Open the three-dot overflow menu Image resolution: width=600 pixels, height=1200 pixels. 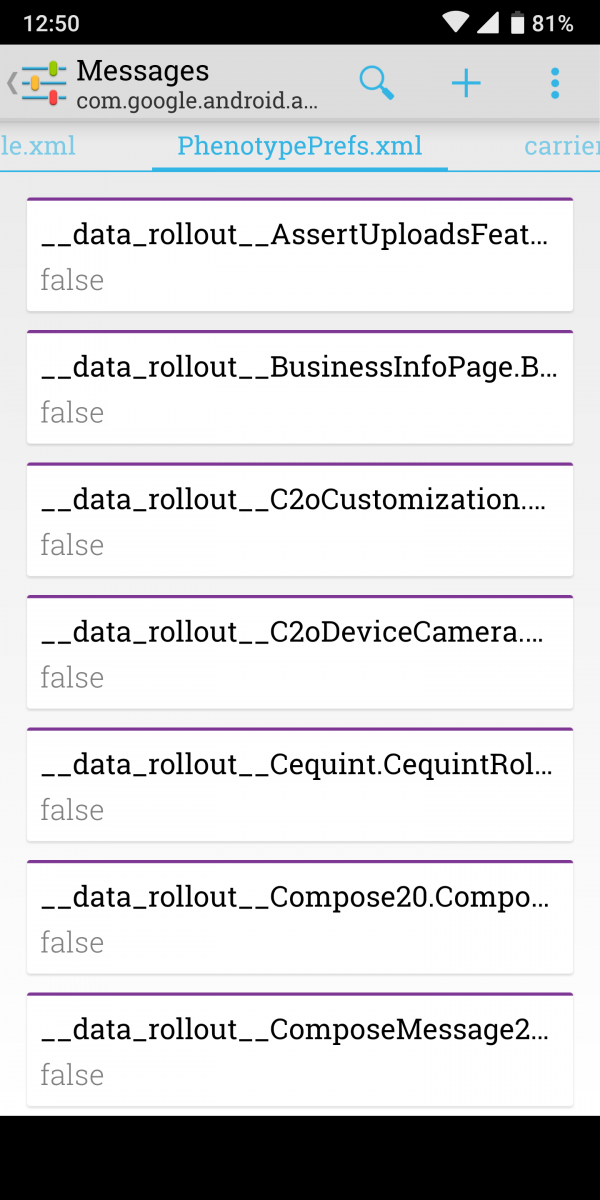pyautogui.click(x=555, y=83)
